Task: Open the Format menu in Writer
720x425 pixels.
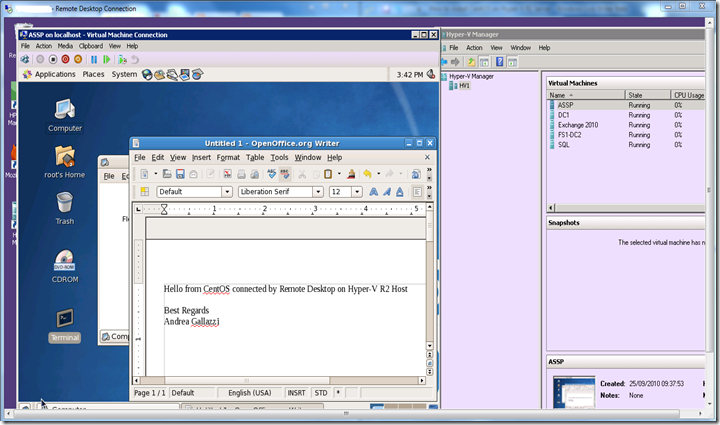Action: tap(228, 157)
